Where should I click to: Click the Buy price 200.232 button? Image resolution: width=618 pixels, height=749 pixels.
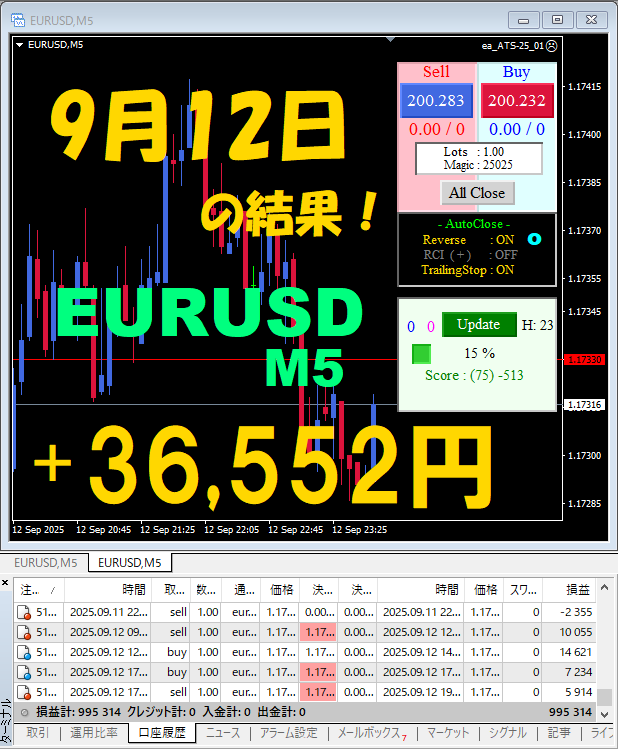click(x=517, y=100)
